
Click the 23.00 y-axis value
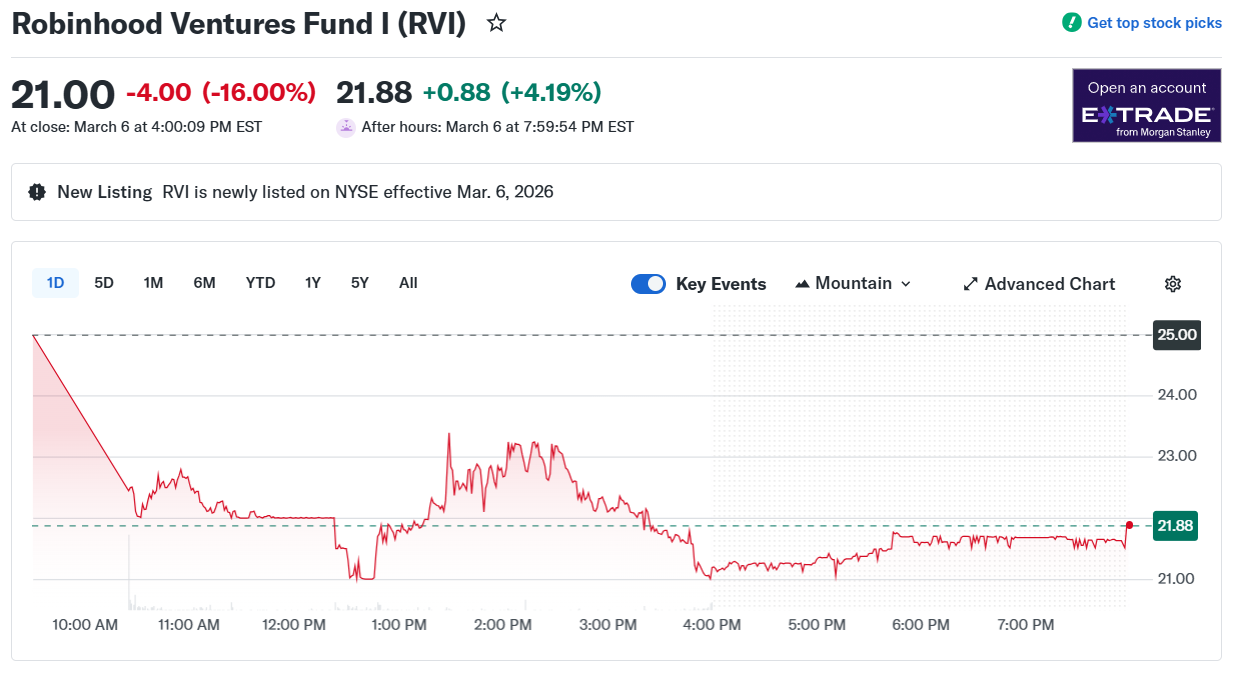(1177, 456)
